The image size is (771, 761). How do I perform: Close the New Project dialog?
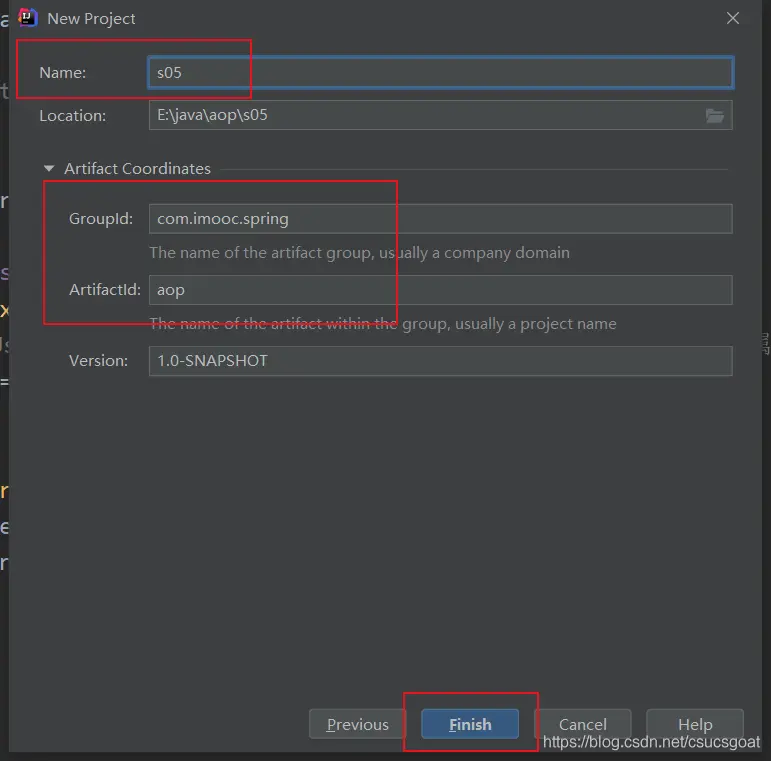coord(733,18)
